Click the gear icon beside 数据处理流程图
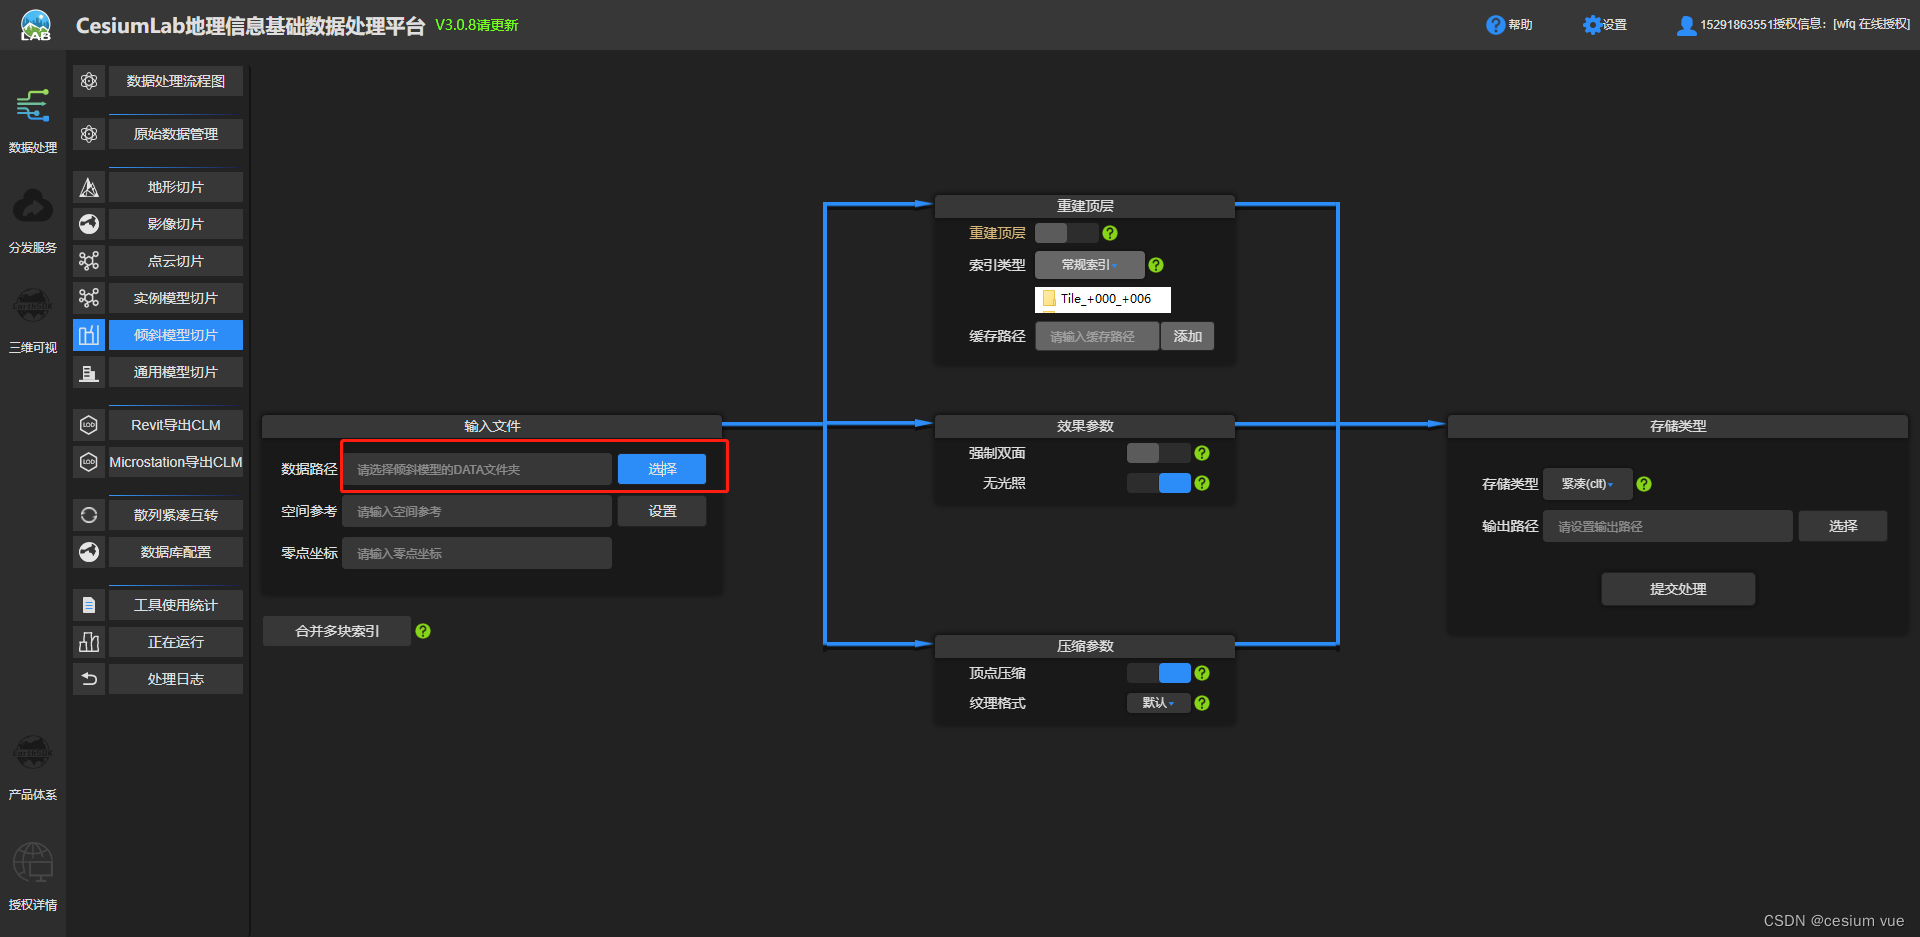The width and height of the screenshot is (1920, 937). coord(89,81)
